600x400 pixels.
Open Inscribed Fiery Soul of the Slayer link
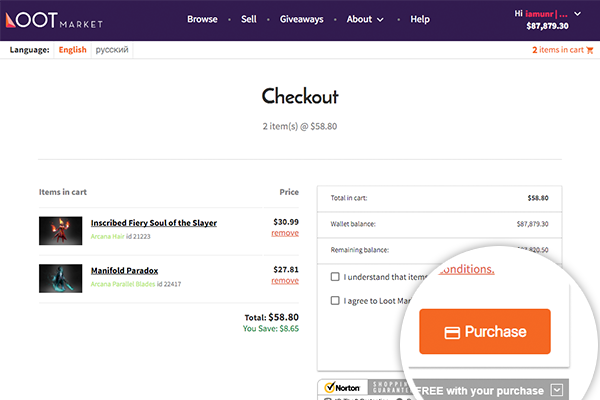pos(154,223)
